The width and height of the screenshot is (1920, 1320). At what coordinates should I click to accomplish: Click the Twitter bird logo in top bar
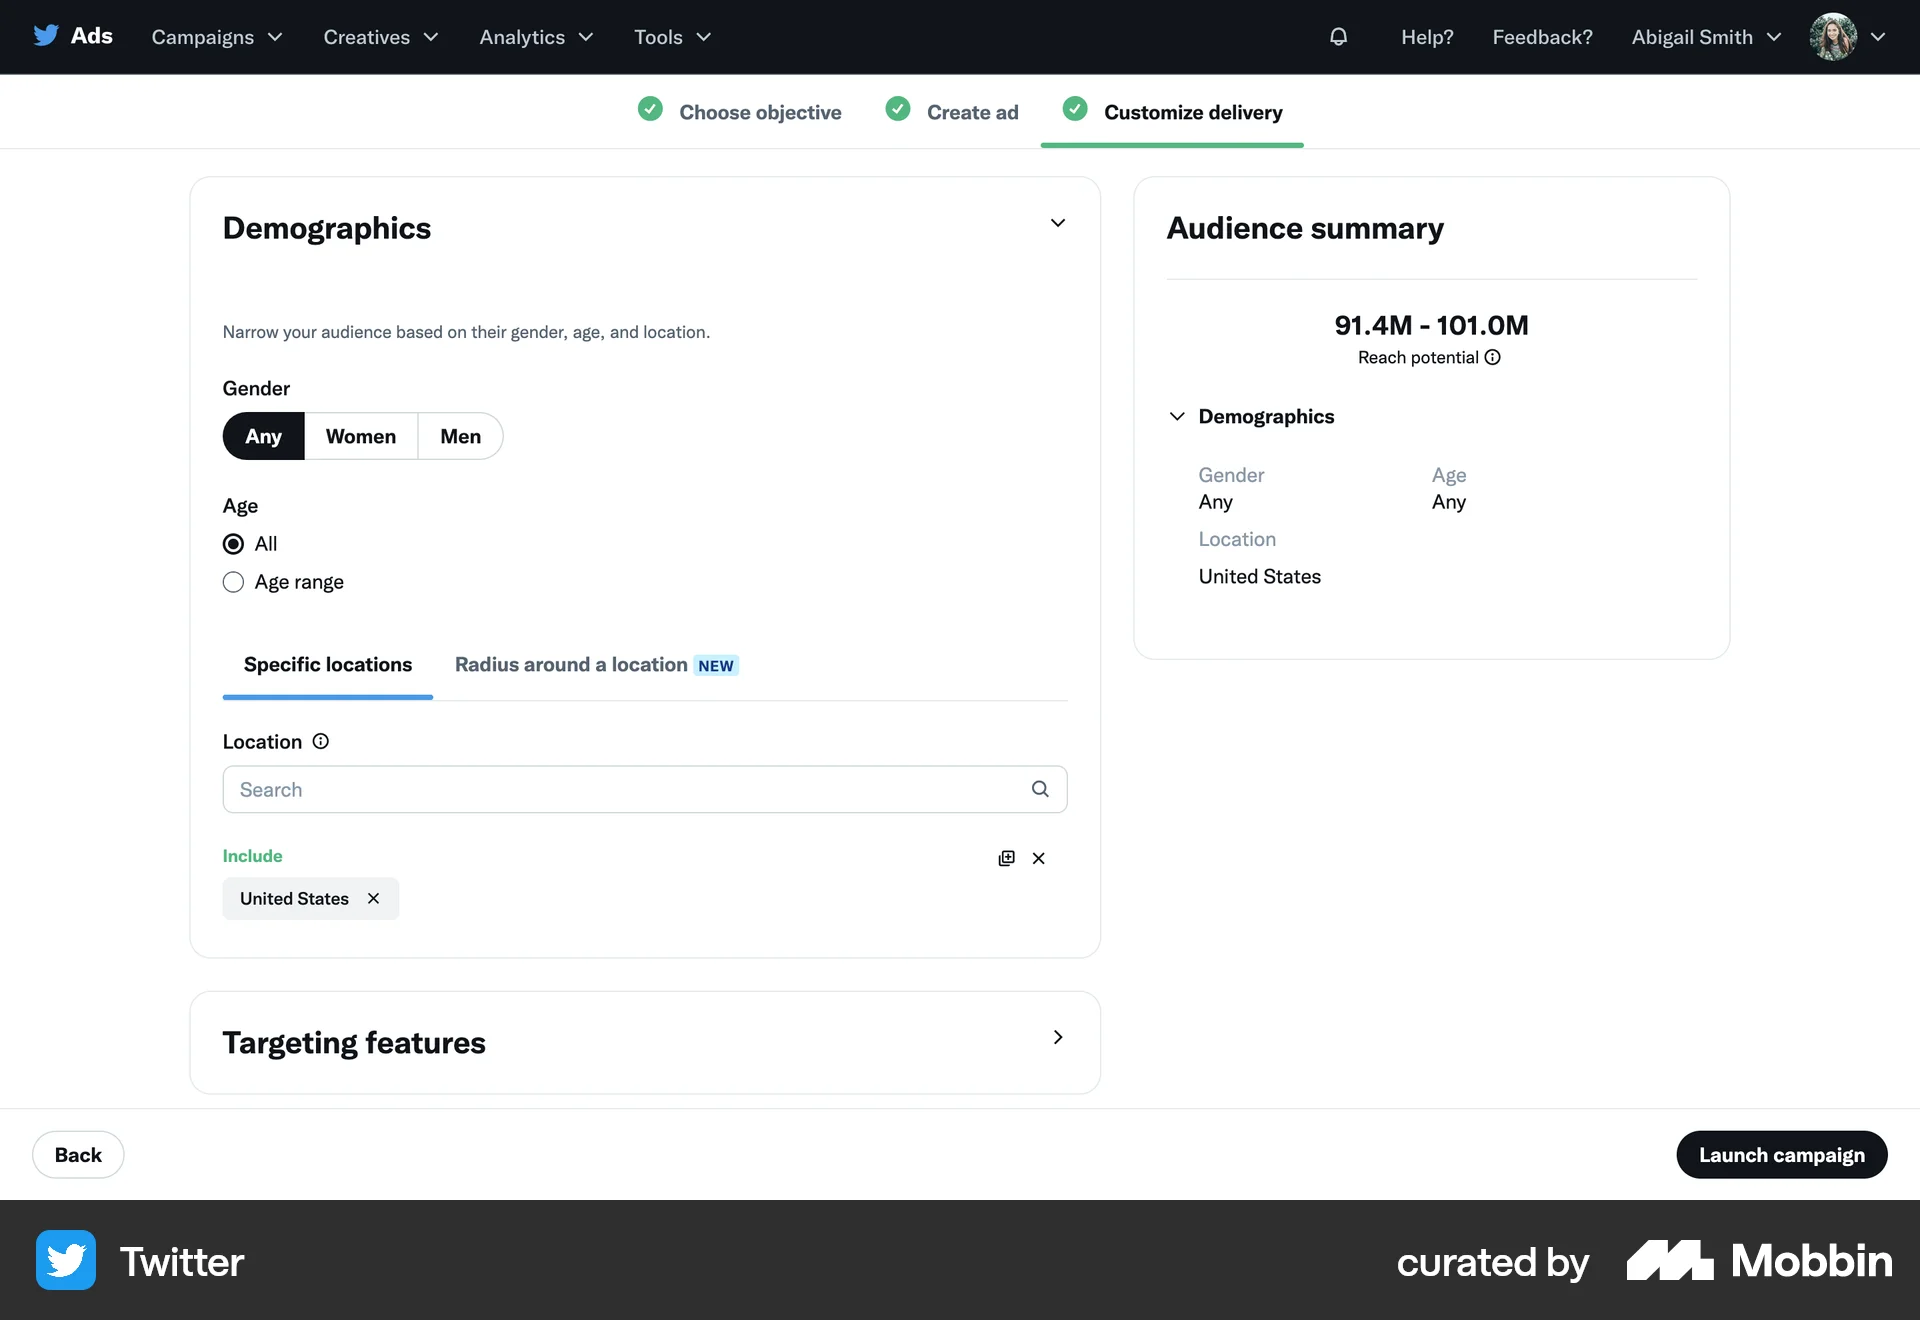point(46,34)
